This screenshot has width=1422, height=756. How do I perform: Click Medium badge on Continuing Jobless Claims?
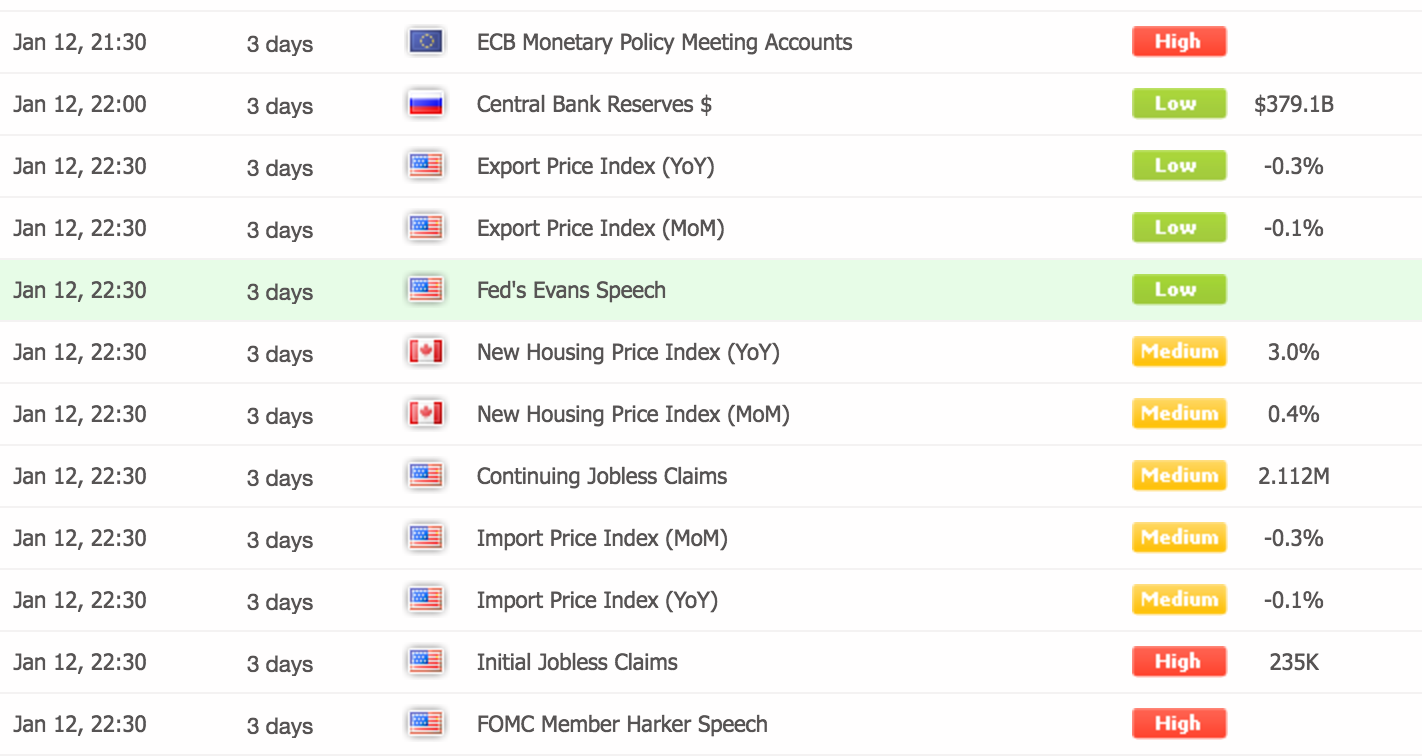[1179, 476]
